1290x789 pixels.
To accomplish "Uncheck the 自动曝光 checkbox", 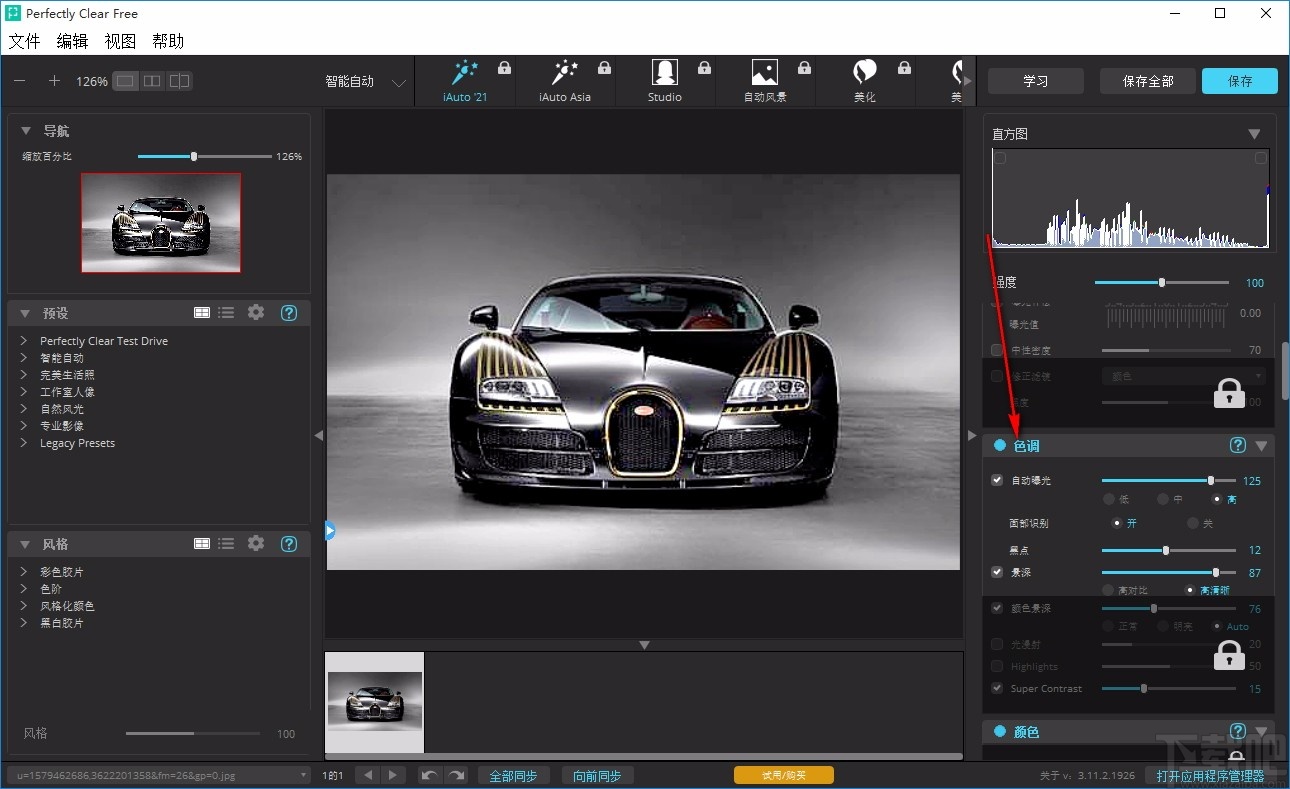I will (997, 480).
